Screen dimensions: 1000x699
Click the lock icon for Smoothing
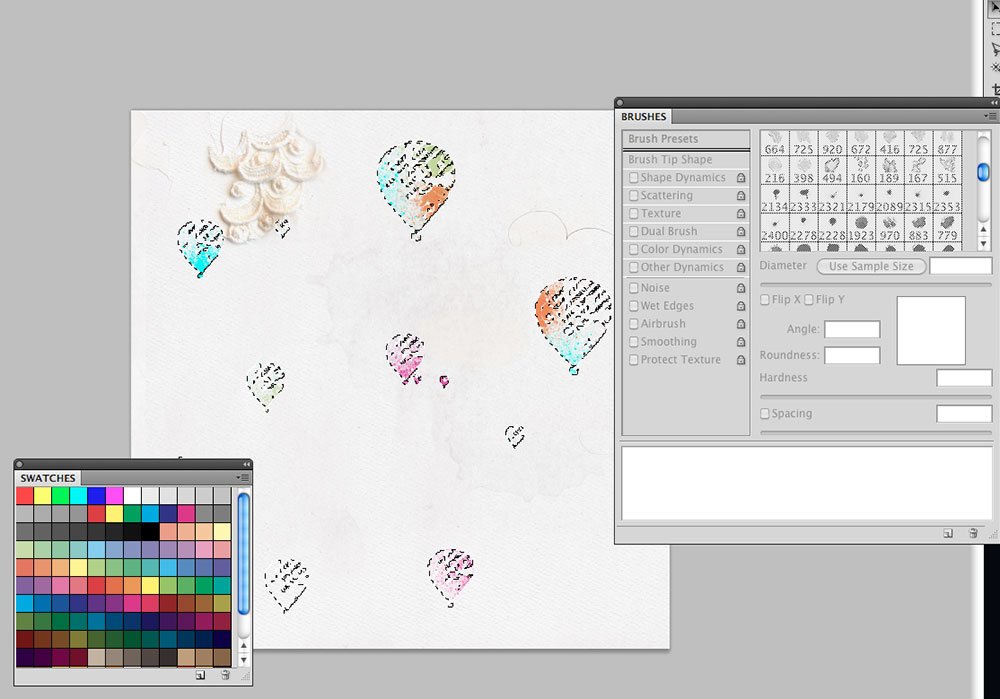click(741, 342)
